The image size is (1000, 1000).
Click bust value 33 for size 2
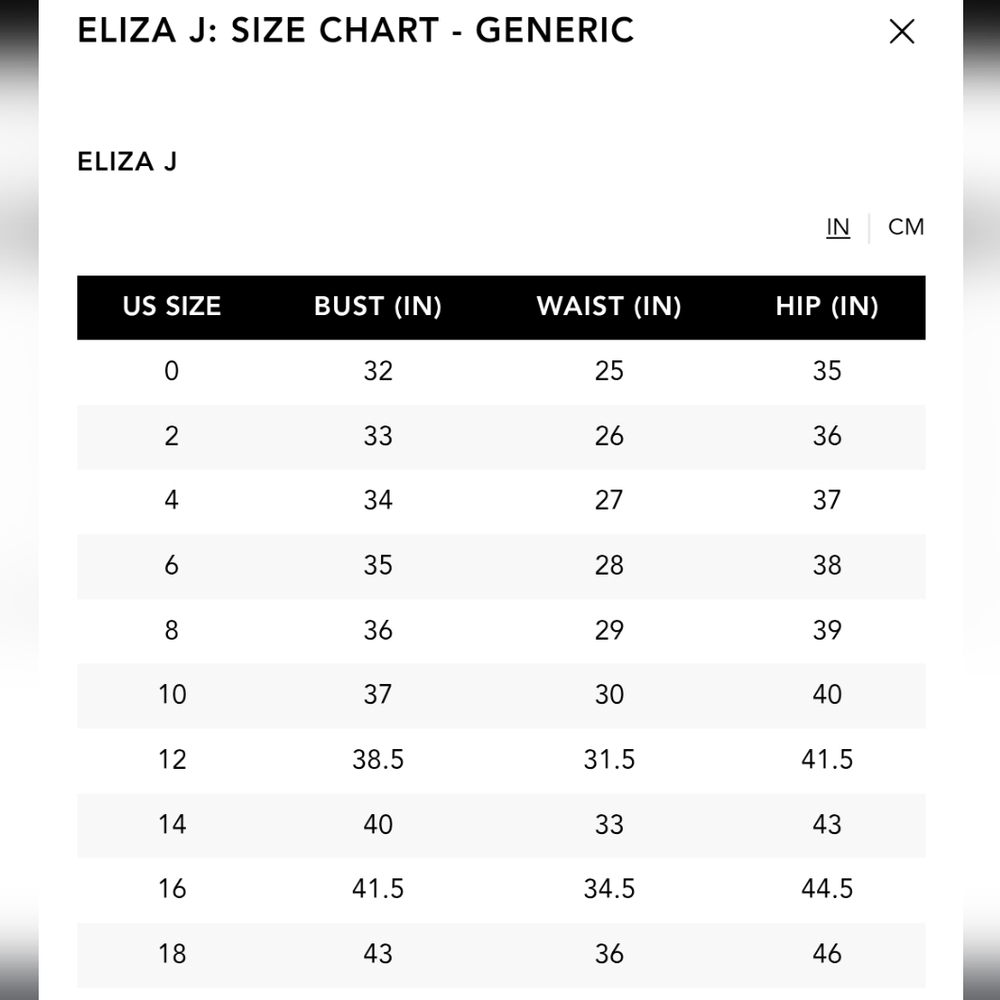(x=378, y=436)
